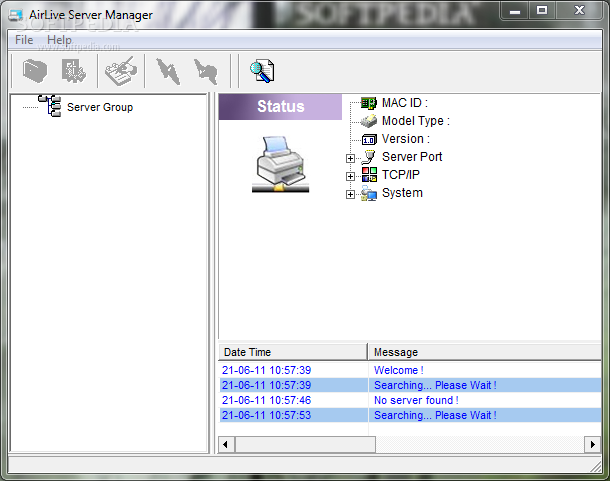The image size is (610, 481).
Task: Expand the Server Port node
Action: coord(350,158)
